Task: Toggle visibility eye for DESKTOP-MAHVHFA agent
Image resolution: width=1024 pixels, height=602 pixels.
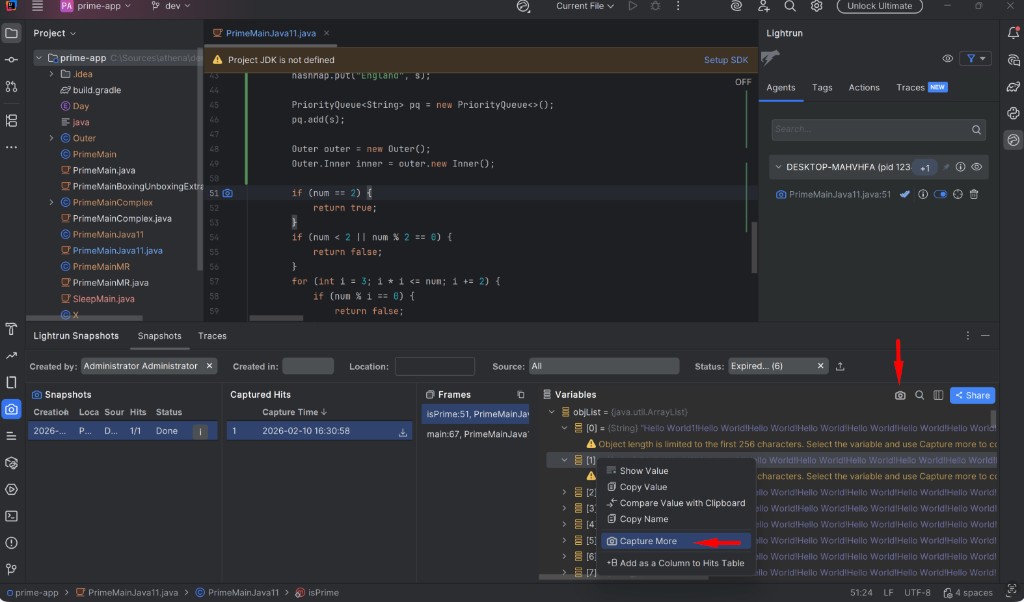Action: pos(977,167)
